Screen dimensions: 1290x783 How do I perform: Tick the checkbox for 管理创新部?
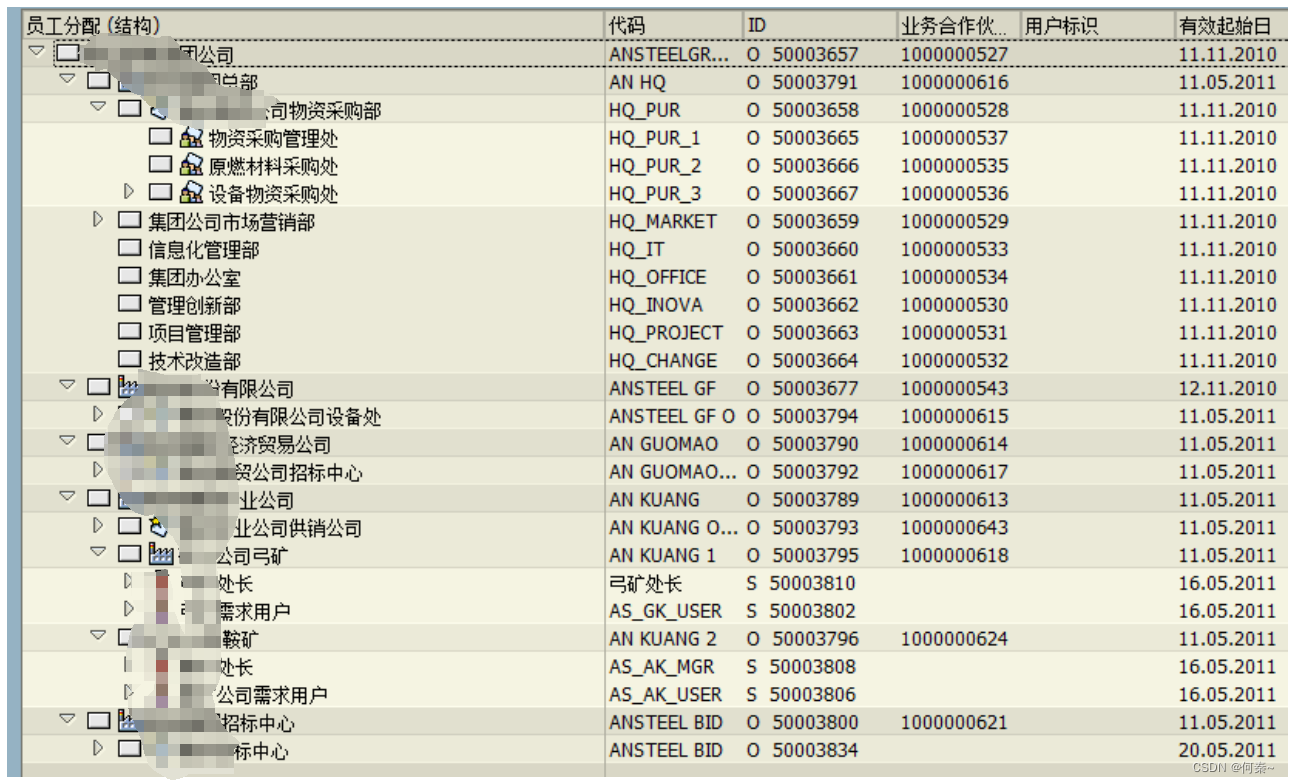(x=129, y=304)
